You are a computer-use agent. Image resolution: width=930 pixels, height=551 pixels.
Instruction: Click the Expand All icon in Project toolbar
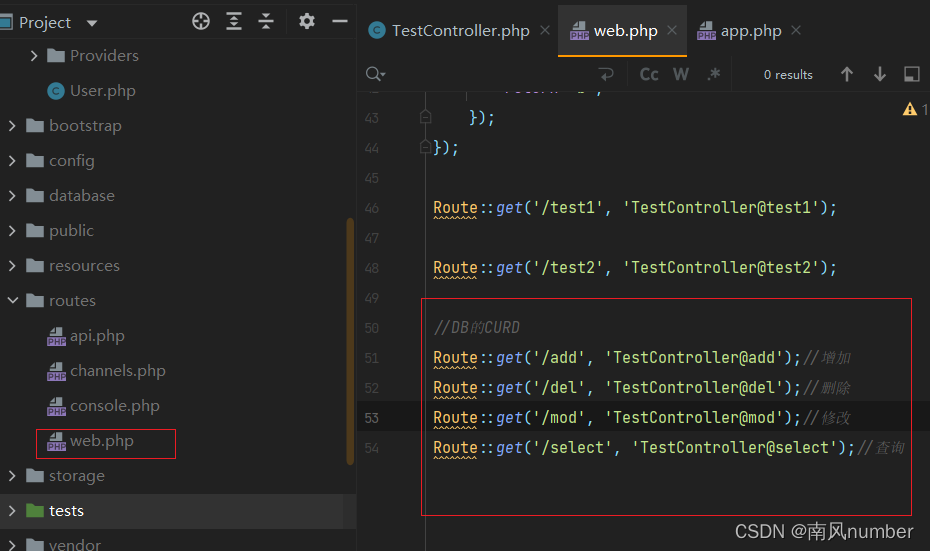pyautogui.click(x=234, y=21)
